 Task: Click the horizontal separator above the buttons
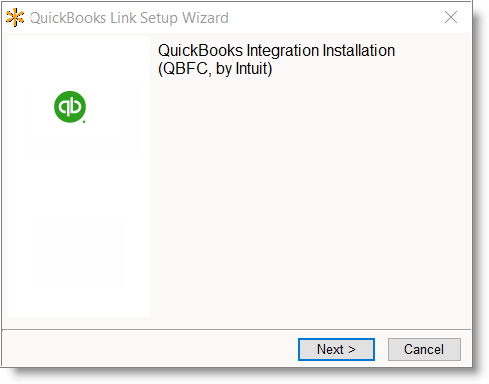[237, 330]
